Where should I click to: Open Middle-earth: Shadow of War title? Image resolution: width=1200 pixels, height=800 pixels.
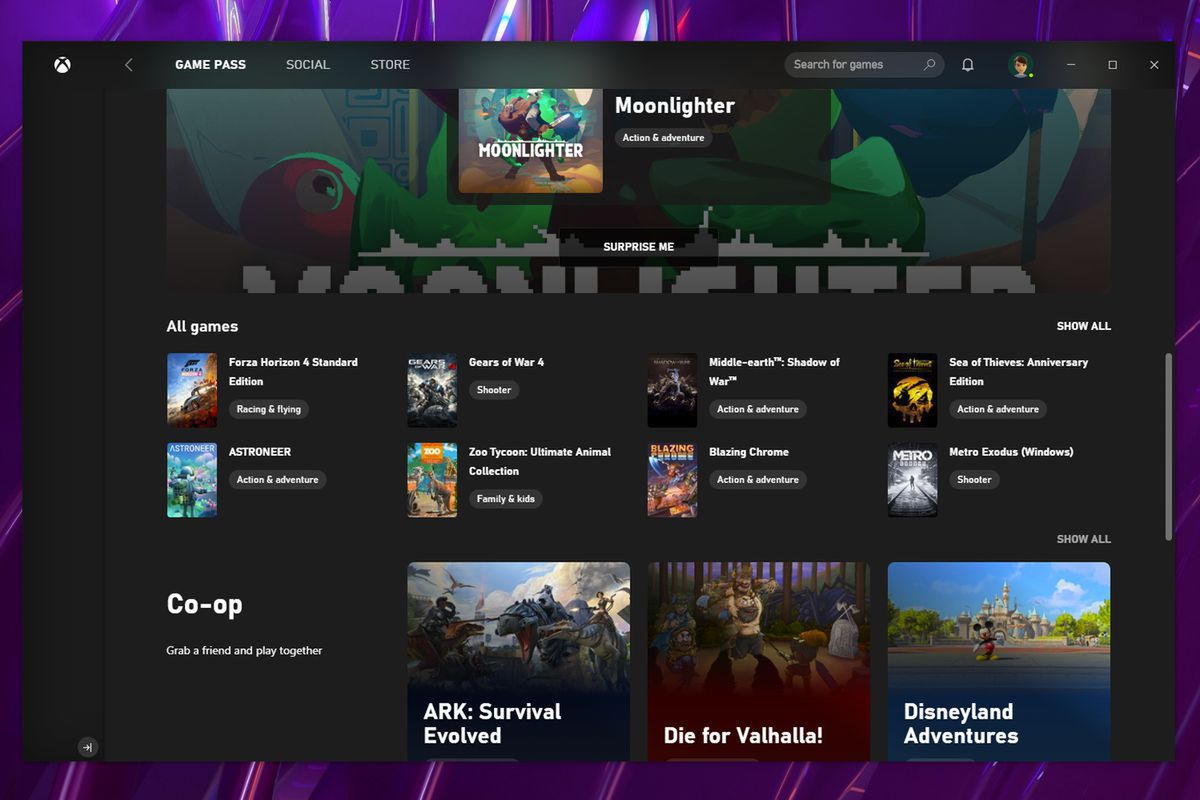click(775, 372)
